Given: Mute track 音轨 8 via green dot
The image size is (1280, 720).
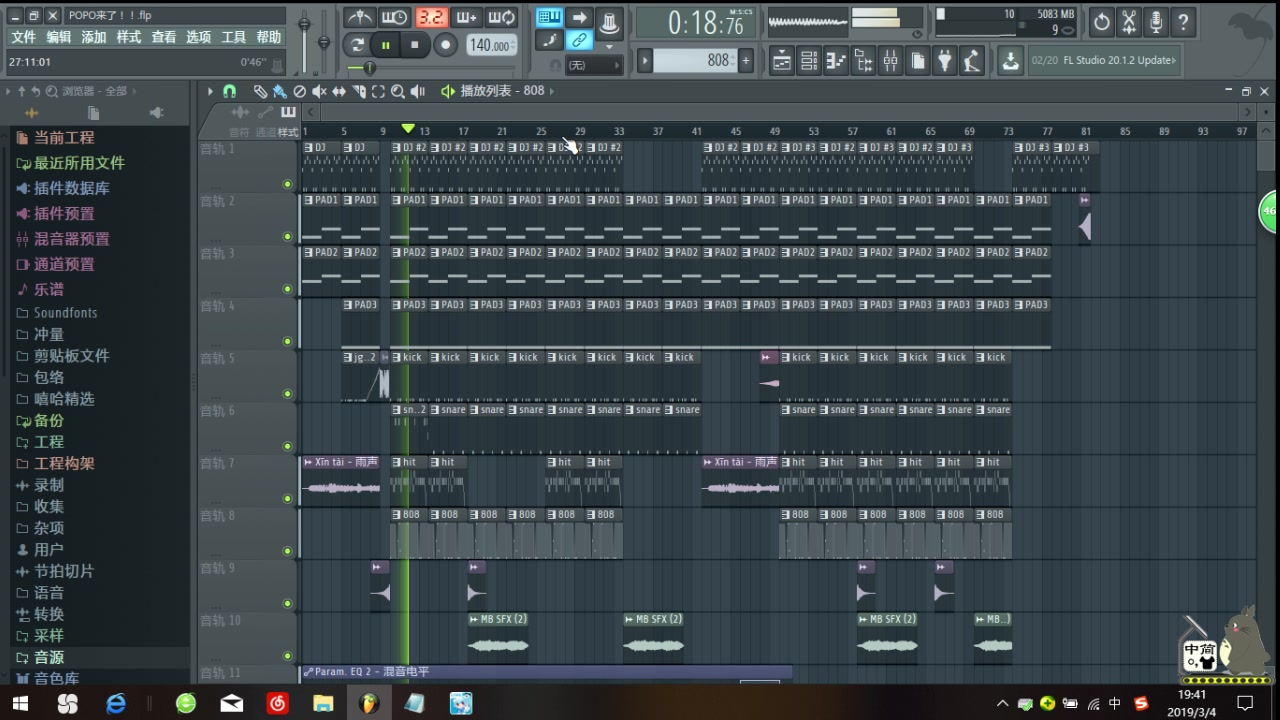Looking at the screenshot, I should [288, 551].
